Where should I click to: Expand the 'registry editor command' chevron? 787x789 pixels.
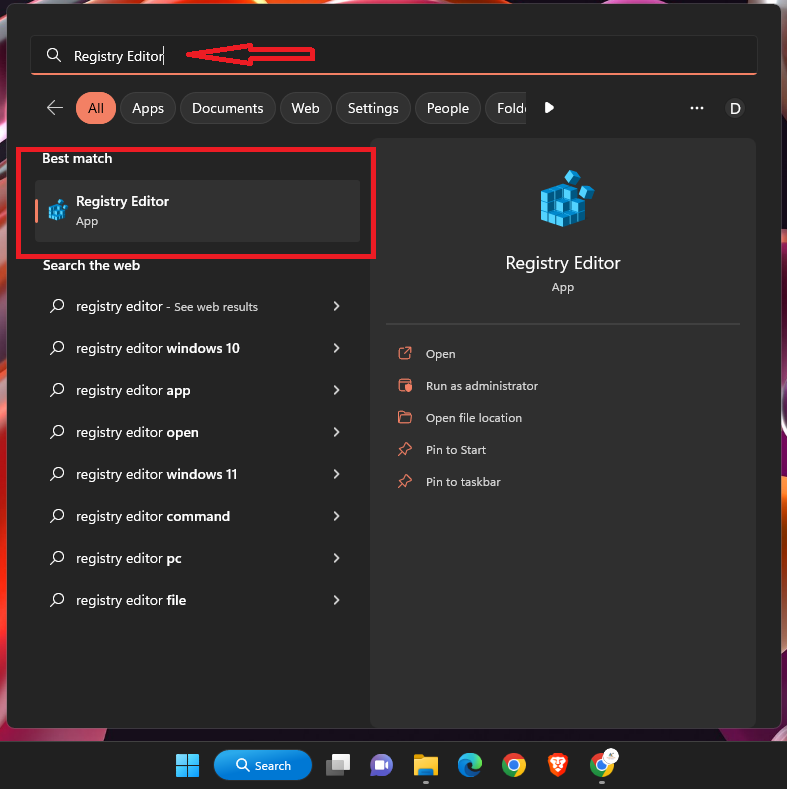click(x=337, y=516)
